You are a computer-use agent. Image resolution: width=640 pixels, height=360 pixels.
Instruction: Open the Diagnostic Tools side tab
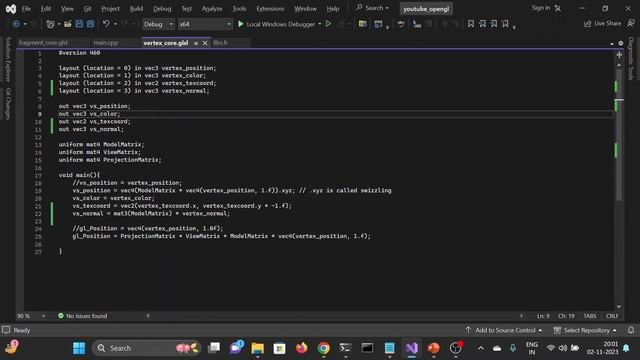(631, 58)
